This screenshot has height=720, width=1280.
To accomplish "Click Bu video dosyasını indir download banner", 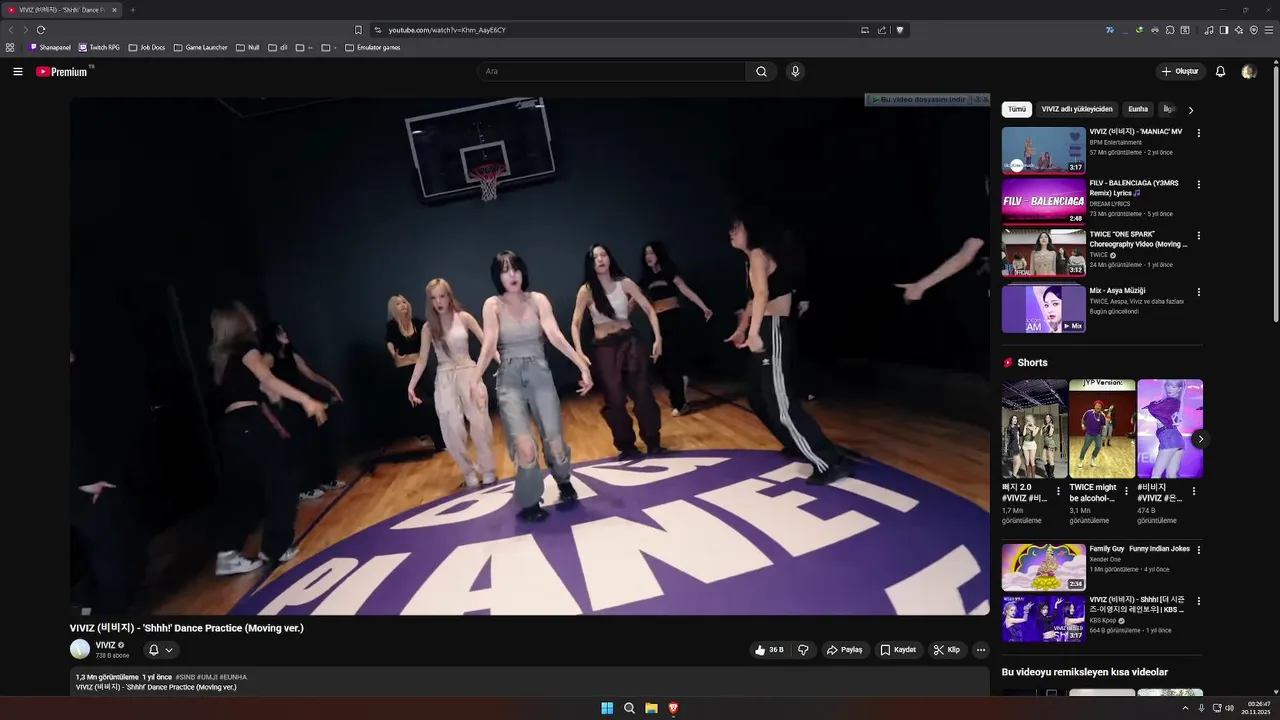I will pyautogui.click(x=920, y=100).
